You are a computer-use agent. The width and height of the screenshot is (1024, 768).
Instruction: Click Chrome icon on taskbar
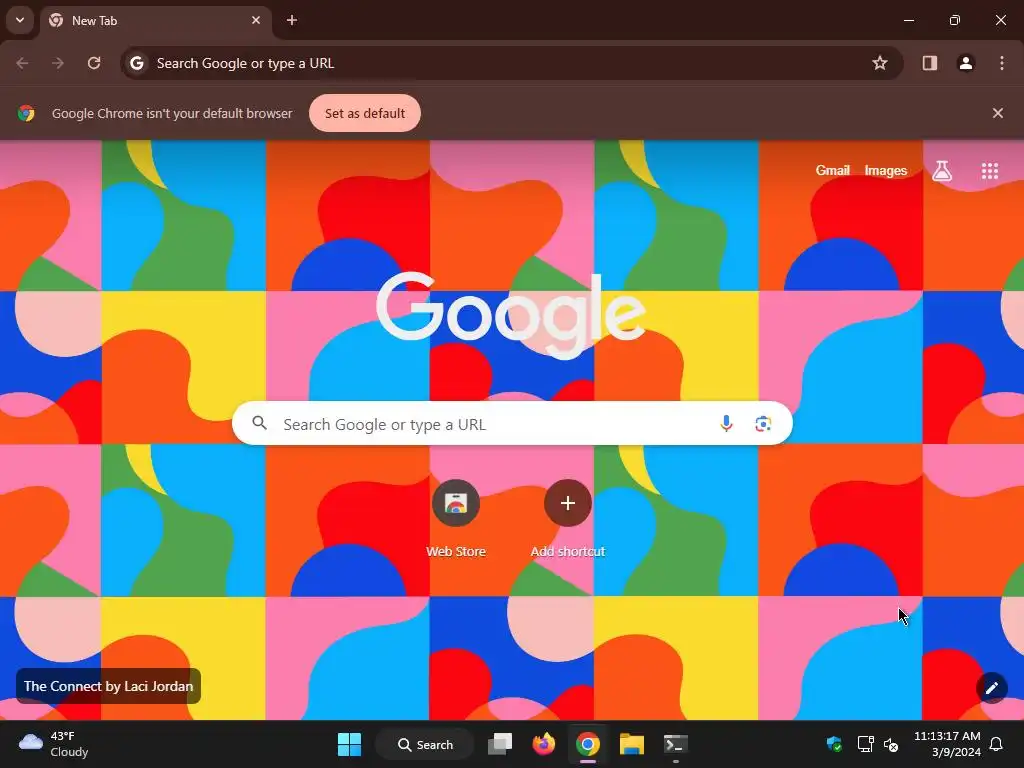coord(588,744)
